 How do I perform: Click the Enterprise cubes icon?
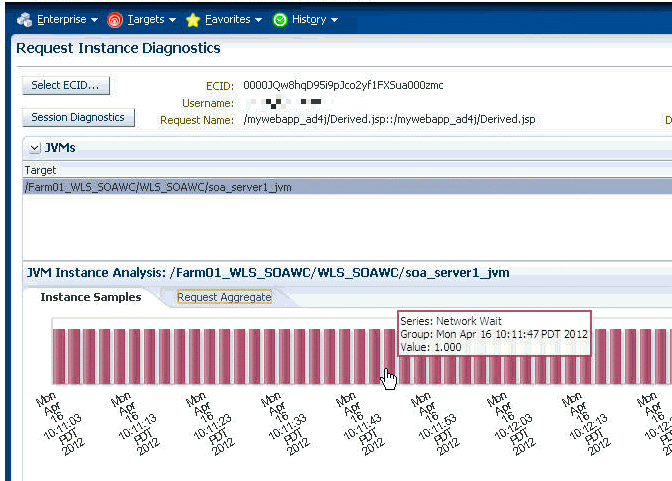click(24, 20)
